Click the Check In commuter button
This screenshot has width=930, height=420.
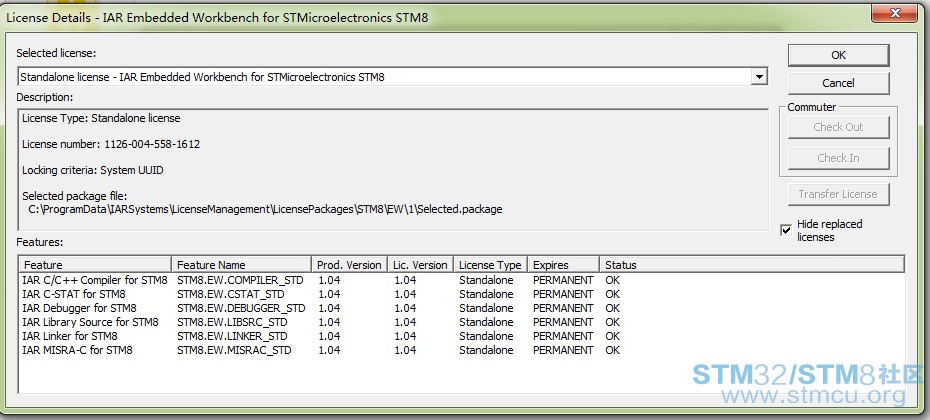pos(838,158)
